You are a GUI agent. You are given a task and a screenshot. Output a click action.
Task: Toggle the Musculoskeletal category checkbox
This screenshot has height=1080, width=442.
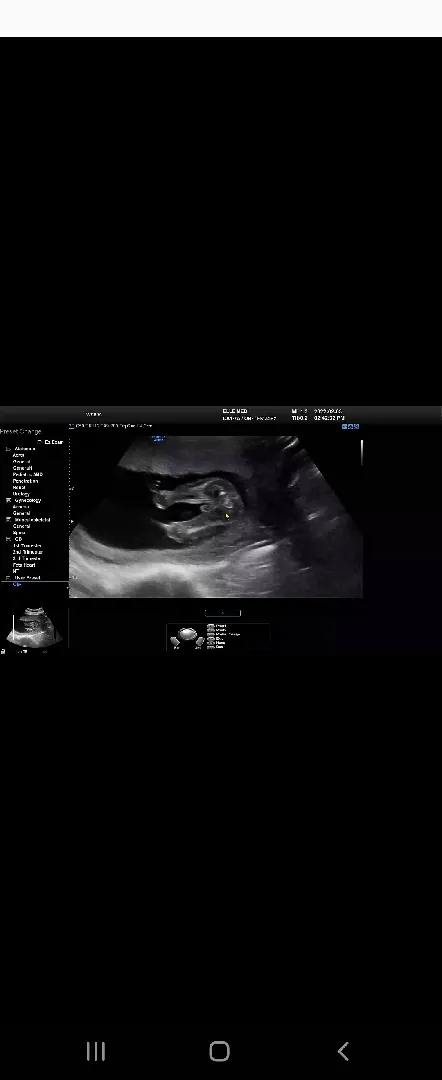tap(8, 519)
